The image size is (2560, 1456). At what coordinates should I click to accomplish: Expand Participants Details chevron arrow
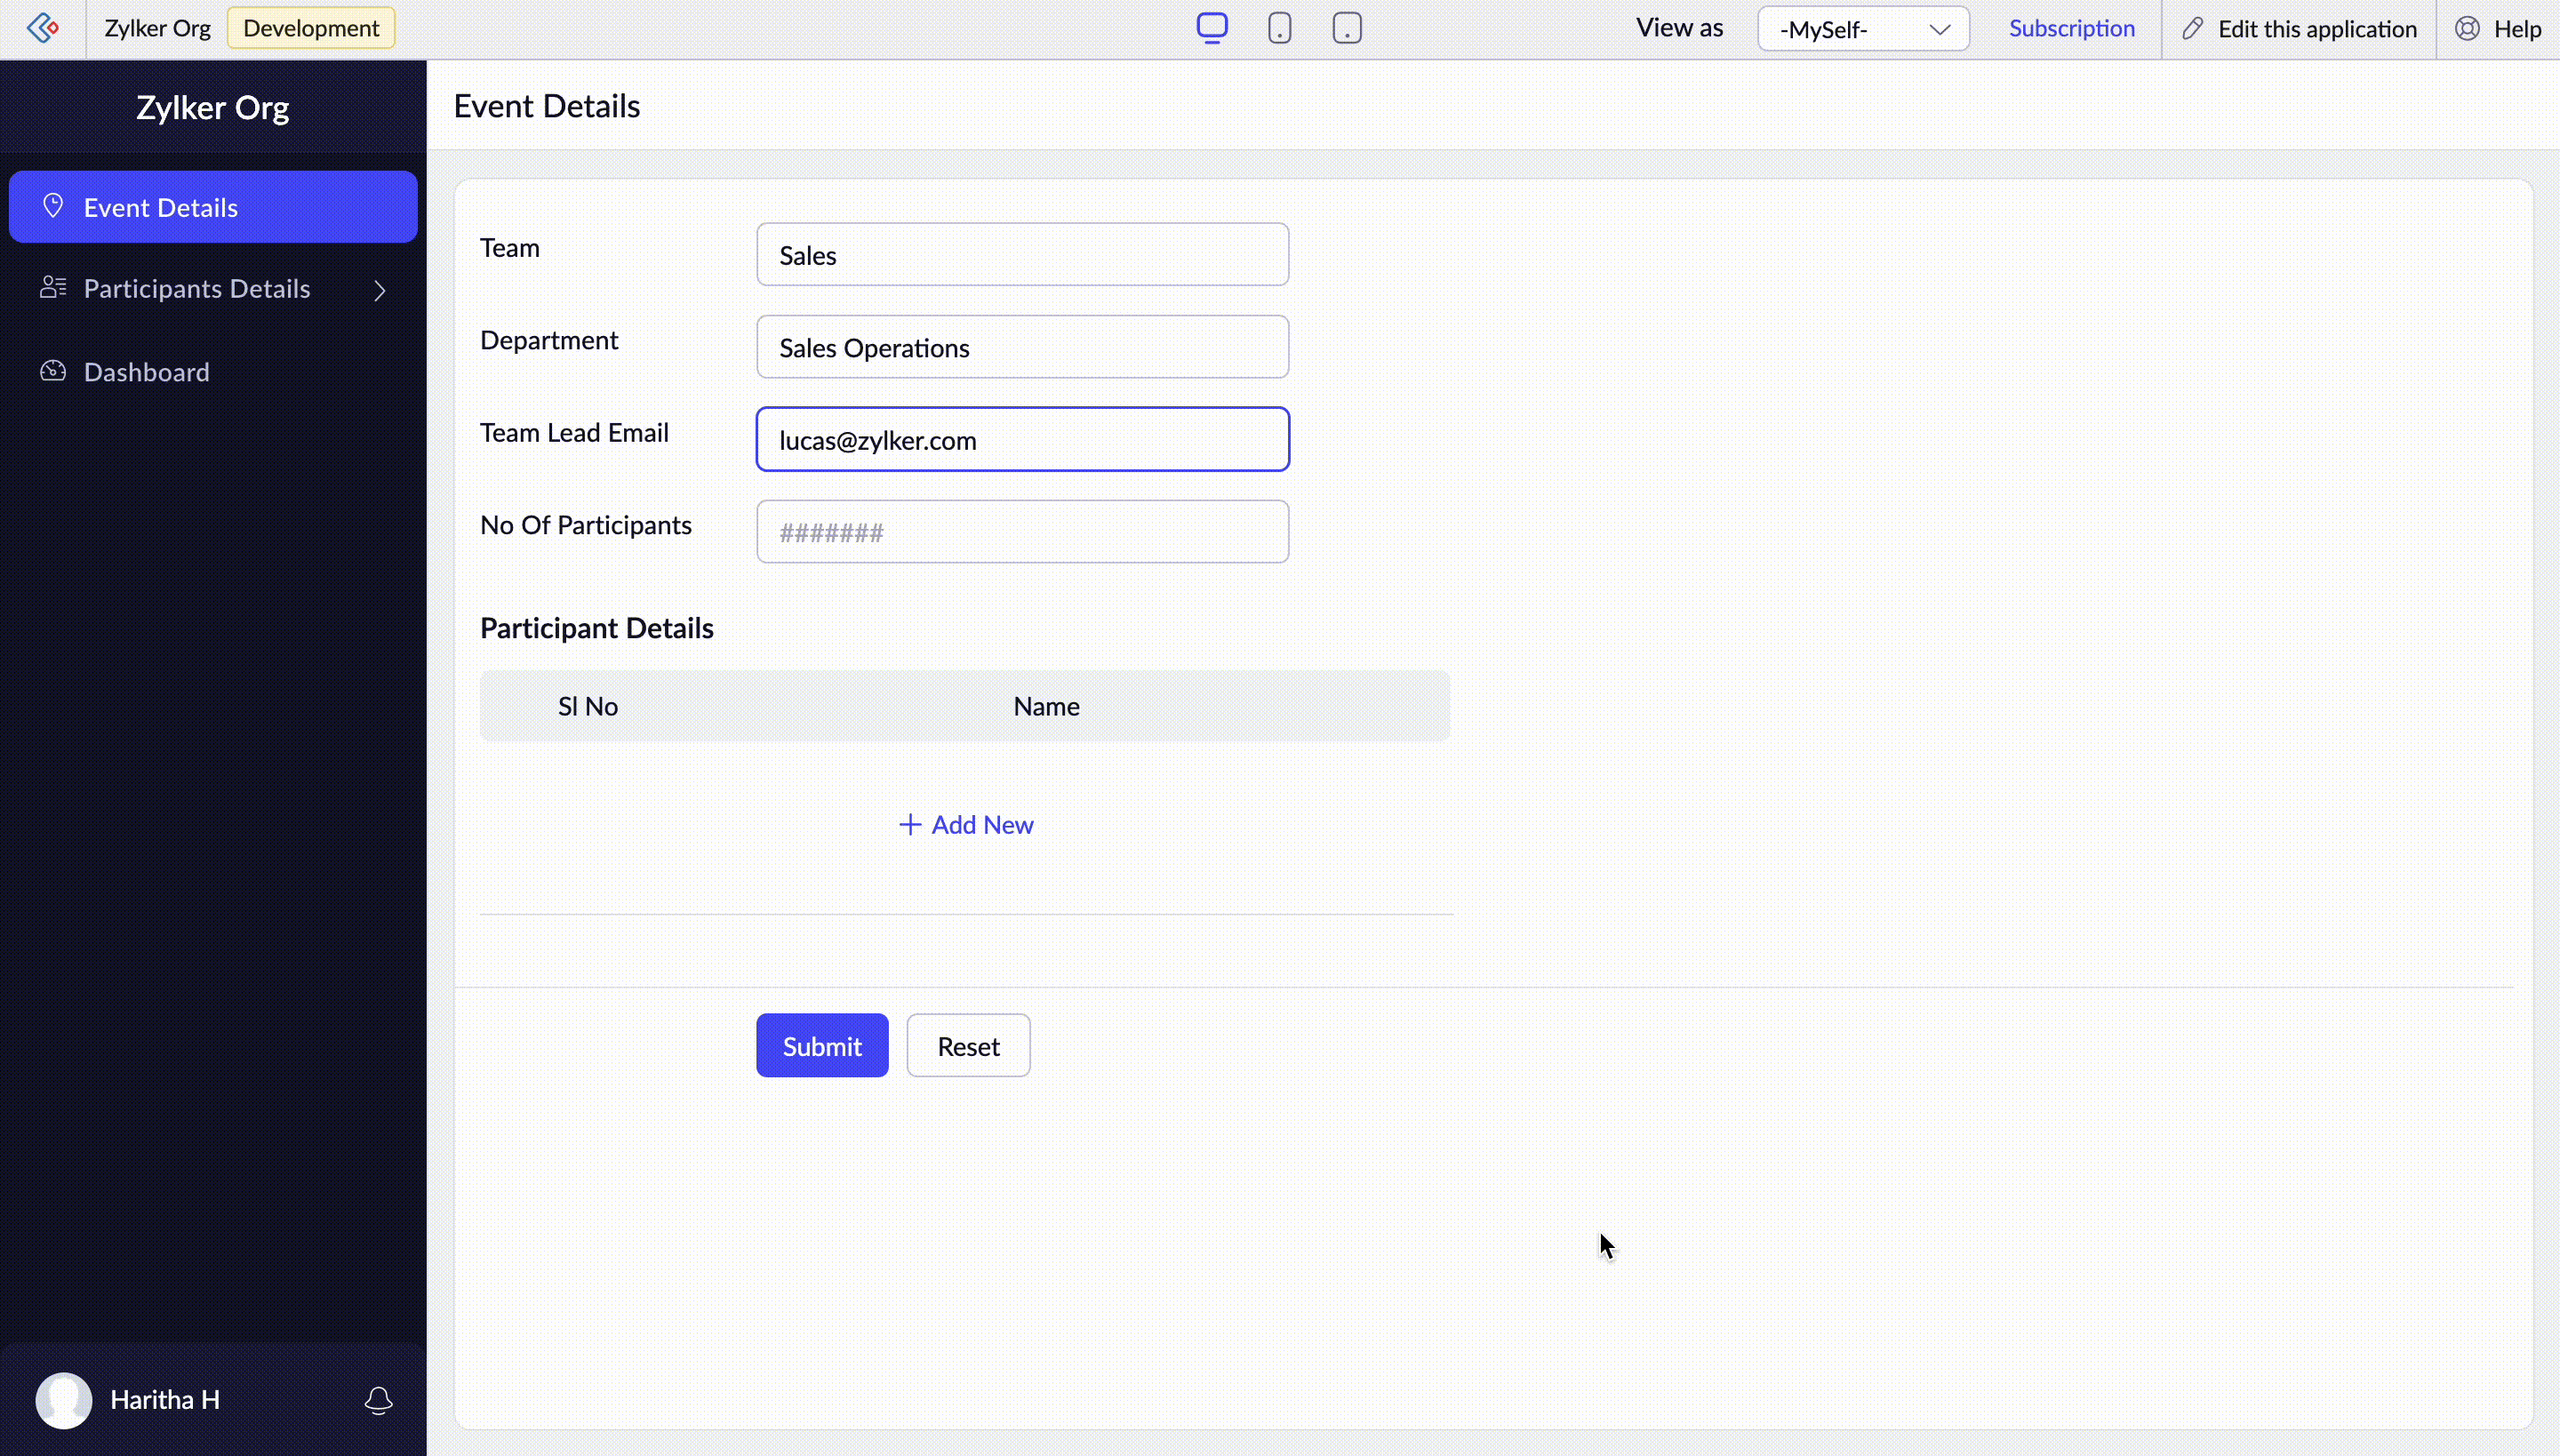click(x=380, y=290)
